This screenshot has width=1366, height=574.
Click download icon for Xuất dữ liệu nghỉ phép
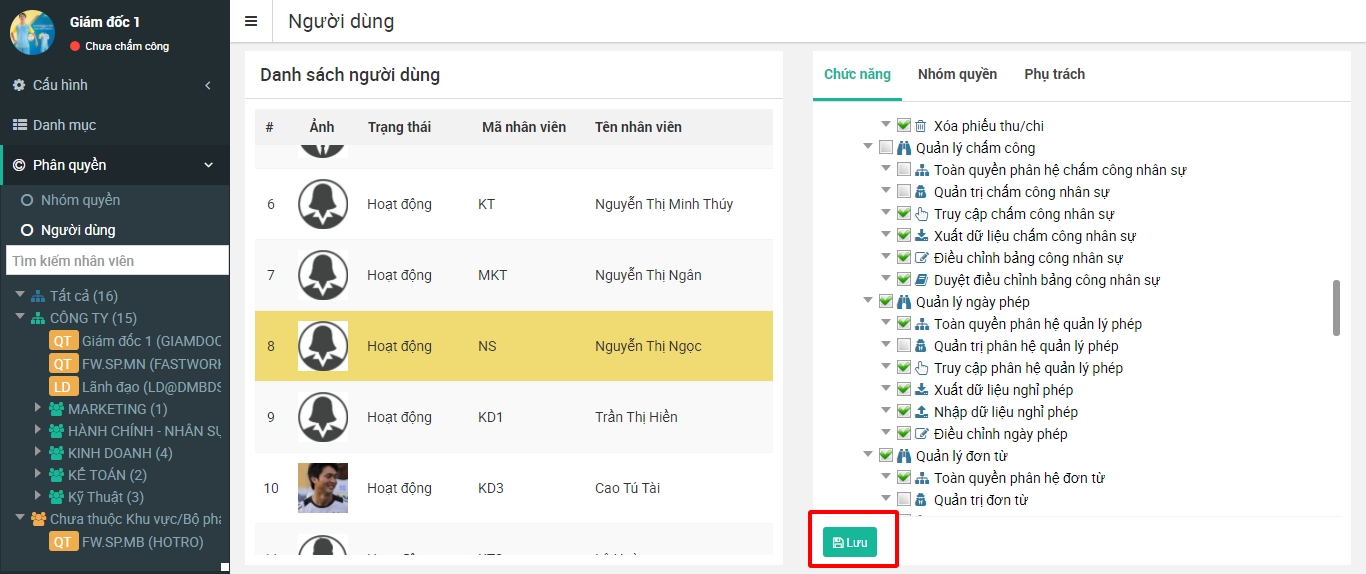[x=921, y=390]
